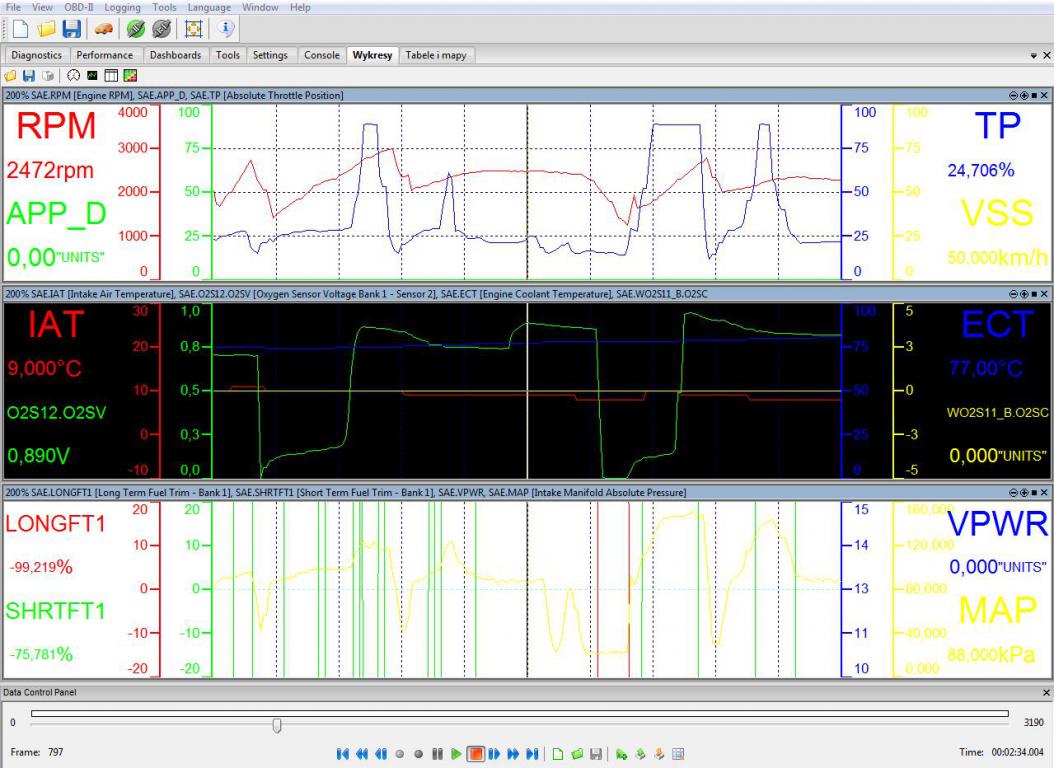The image size is (1054, 768).
Task: Click the blue info bubble icon
Action: 226,29
